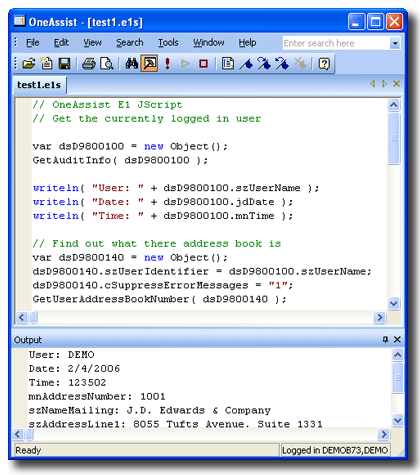Click the Open file folder icon
The image size is (420, 475).
28,63
